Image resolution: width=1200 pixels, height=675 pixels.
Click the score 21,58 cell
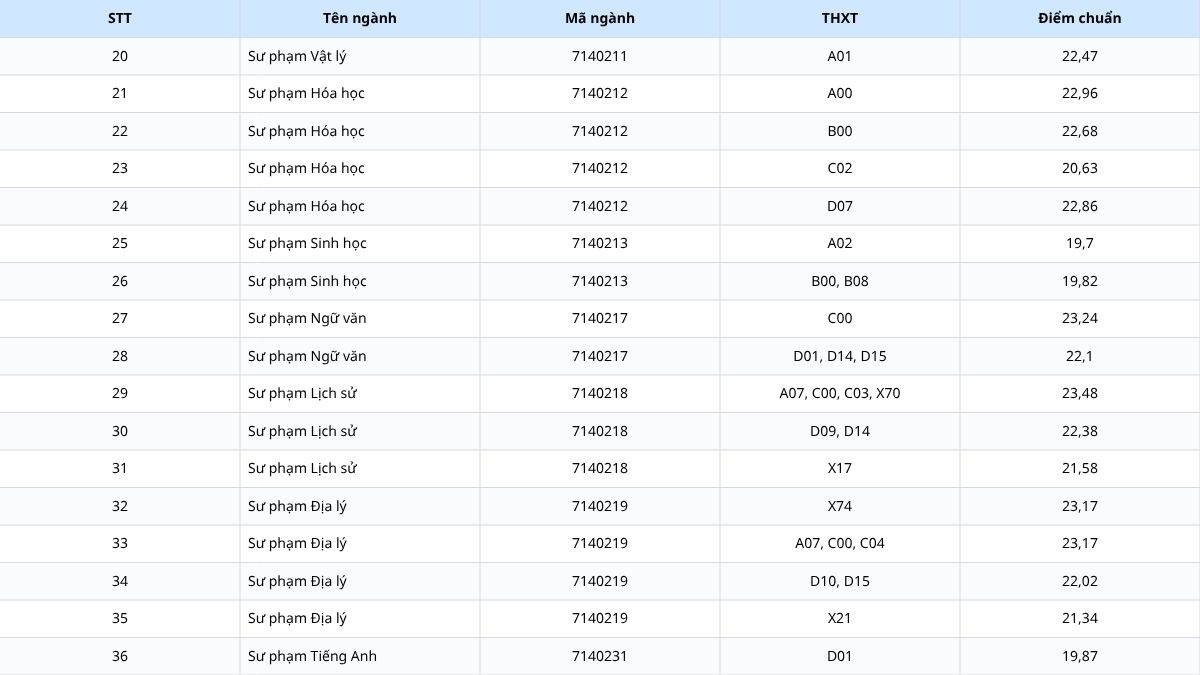click(1080, 468)
